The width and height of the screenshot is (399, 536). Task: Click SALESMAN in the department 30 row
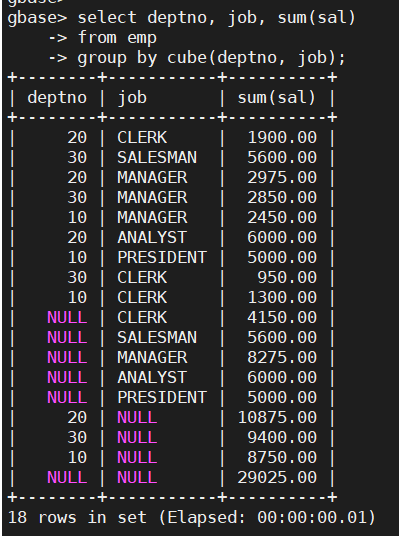point(157,158)
